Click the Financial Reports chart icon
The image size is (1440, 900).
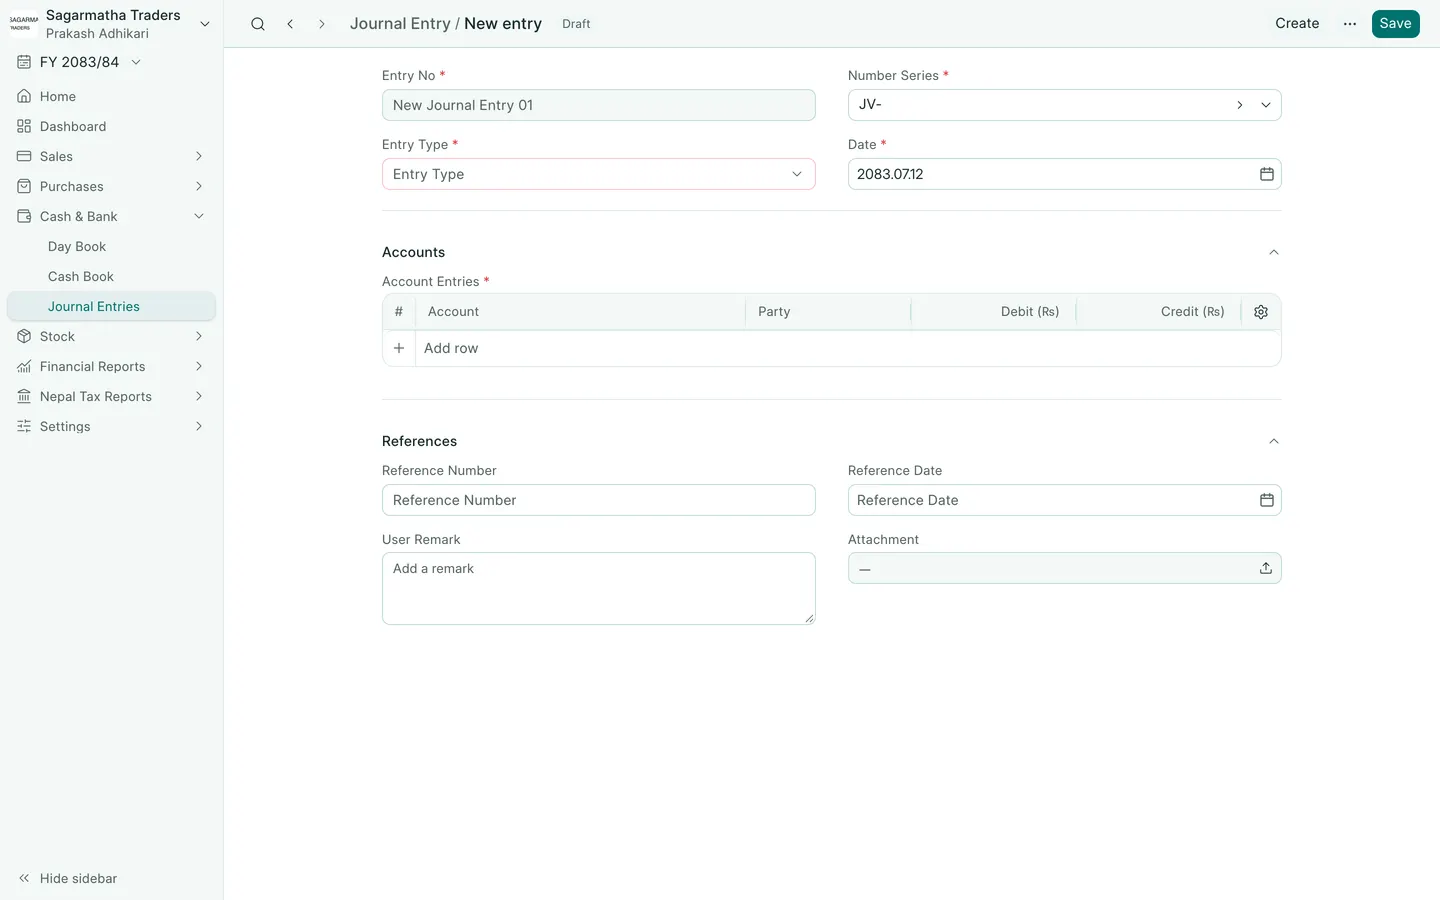click(x=24, y=366)
